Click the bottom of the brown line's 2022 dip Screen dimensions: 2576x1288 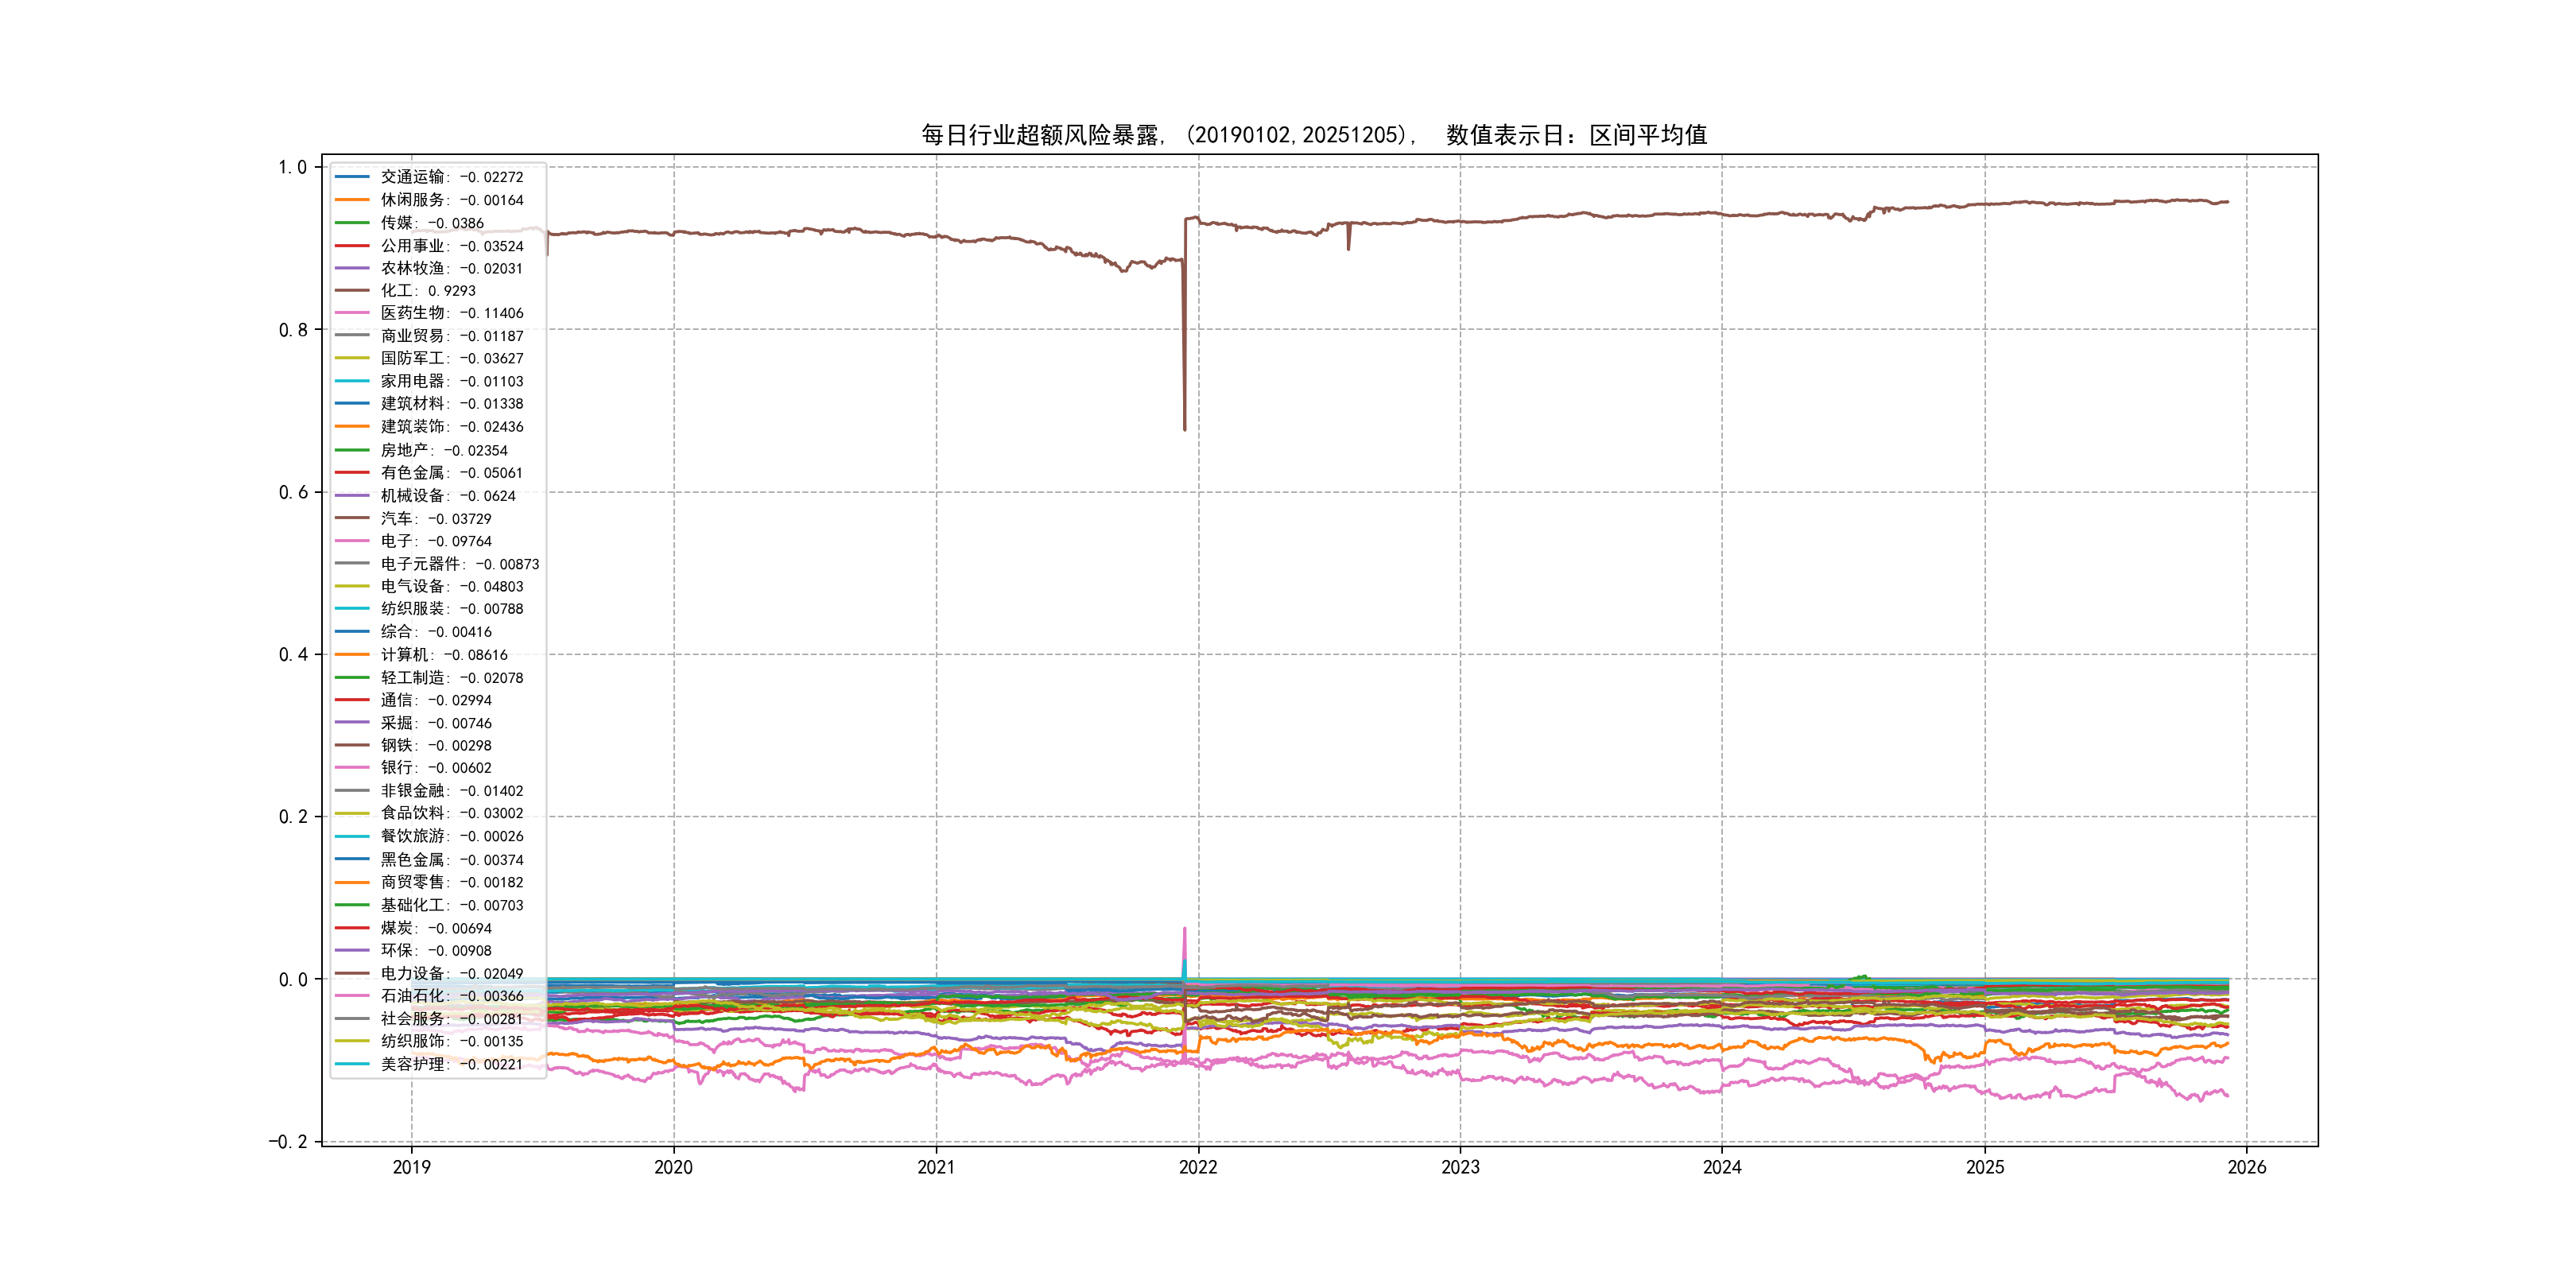[x=1185, y=428]
